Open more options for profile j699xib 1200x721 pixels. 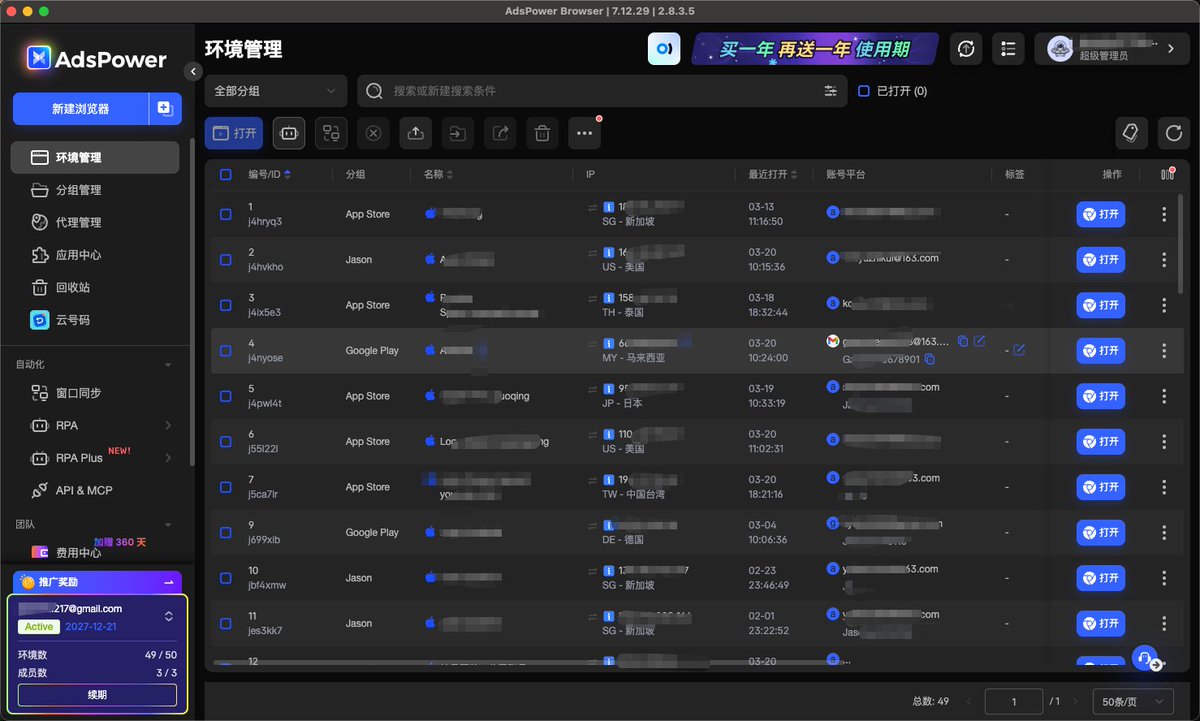pos(1164,532)
